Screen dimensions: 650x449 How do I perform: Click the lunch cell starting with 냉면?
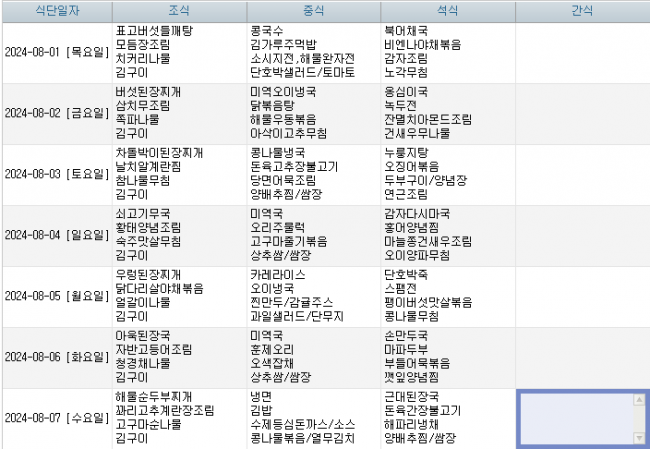[x=313, y=417]
